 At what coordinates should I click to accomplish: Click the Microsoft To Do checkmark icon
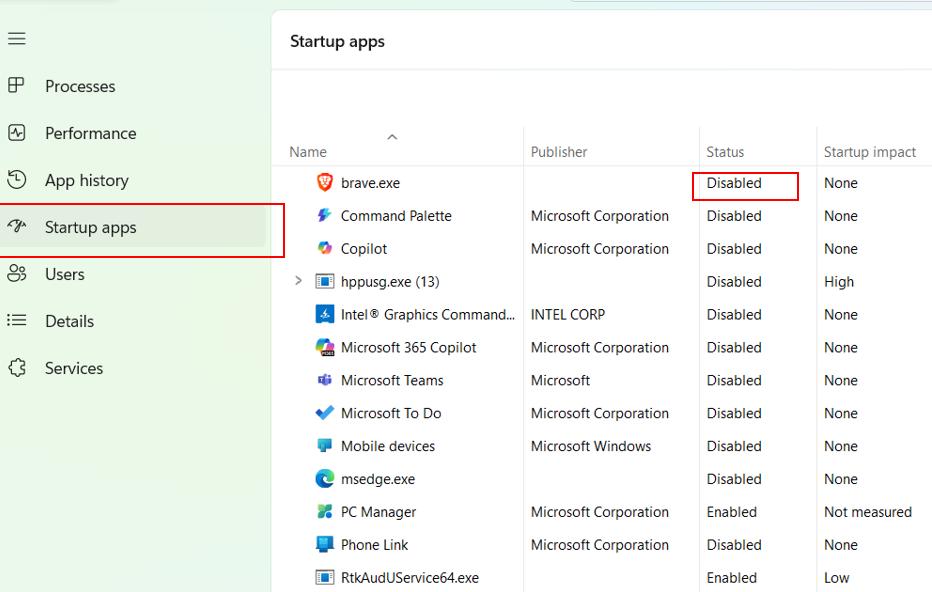(x=325, y=412)
